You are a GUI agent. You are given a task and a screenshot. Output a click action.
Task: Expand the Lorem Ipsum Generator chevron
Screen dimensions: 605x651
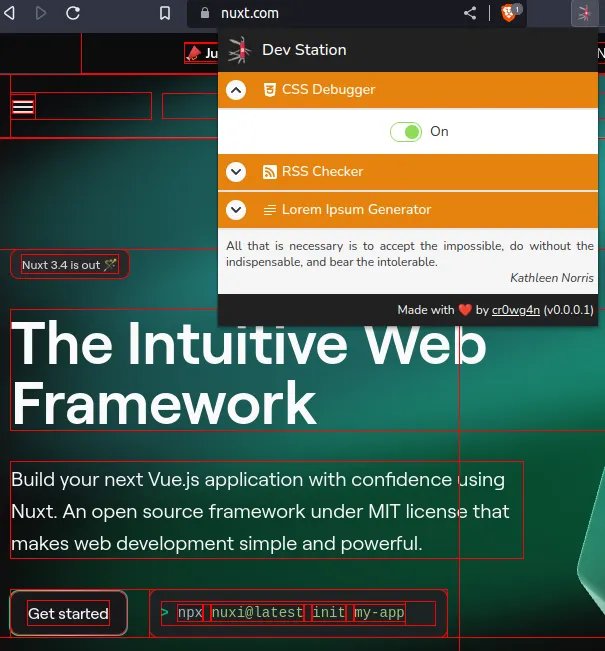pos(236,210)
